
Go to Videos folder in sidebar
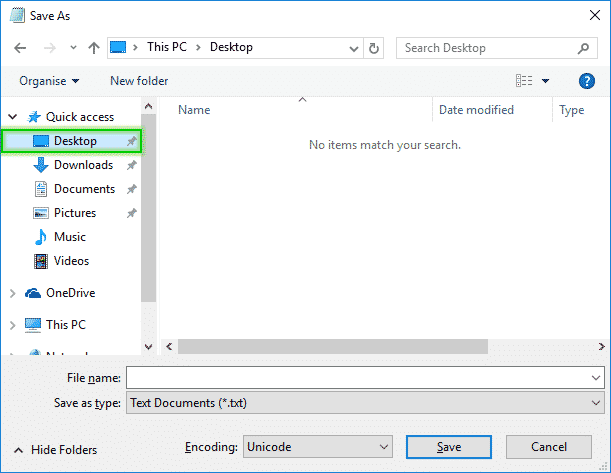[71, 261]
